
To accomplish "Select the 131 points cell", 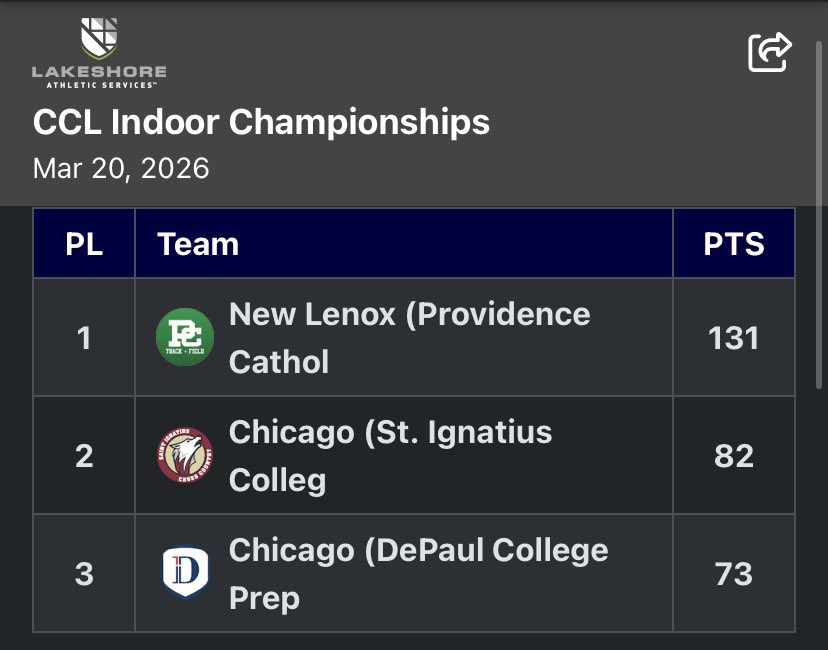I will coord(734,337).
